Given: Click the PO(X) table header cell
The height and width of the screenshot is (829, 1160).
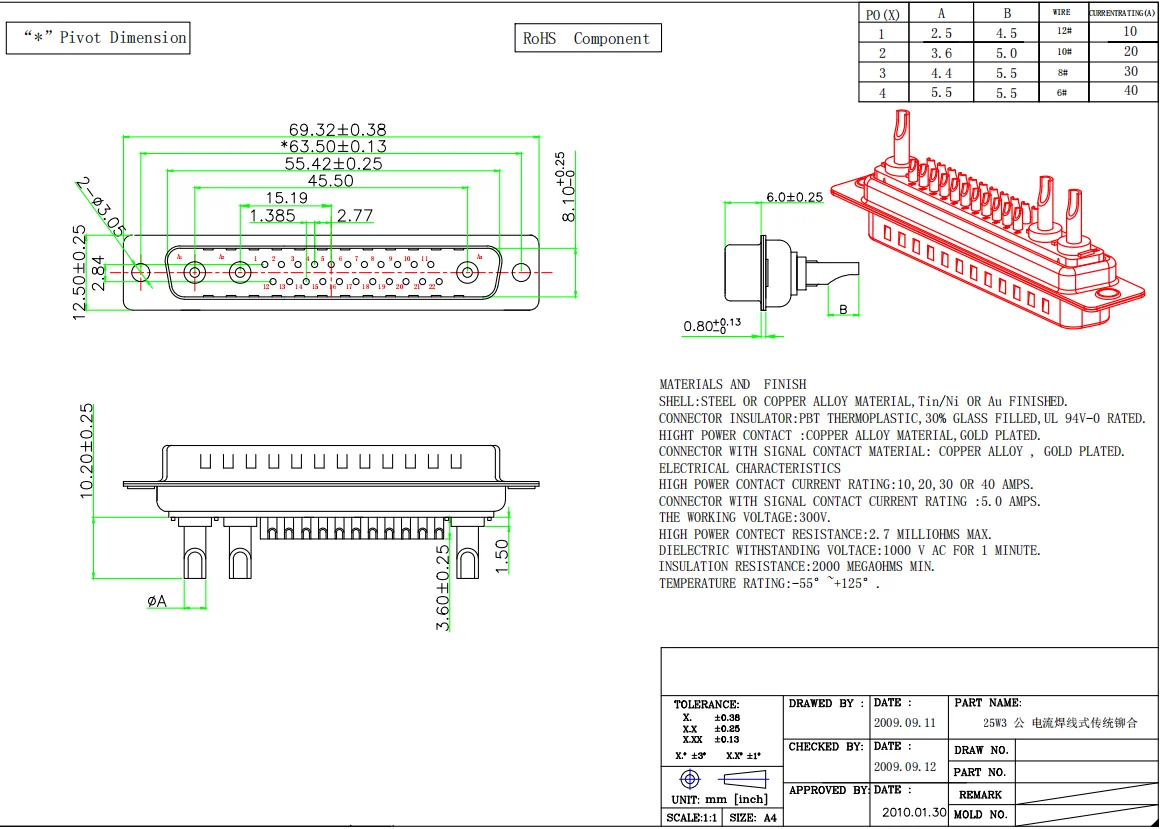Looking at the screenshot, I should (x=882, y=14).
